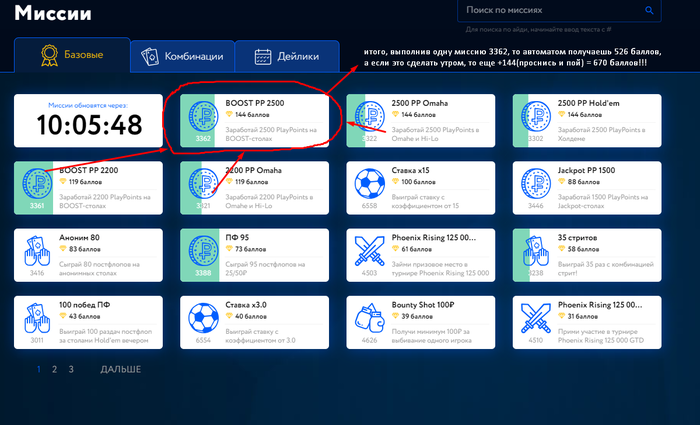
Task: Focus the mission search field
Action: coord(559,10)
